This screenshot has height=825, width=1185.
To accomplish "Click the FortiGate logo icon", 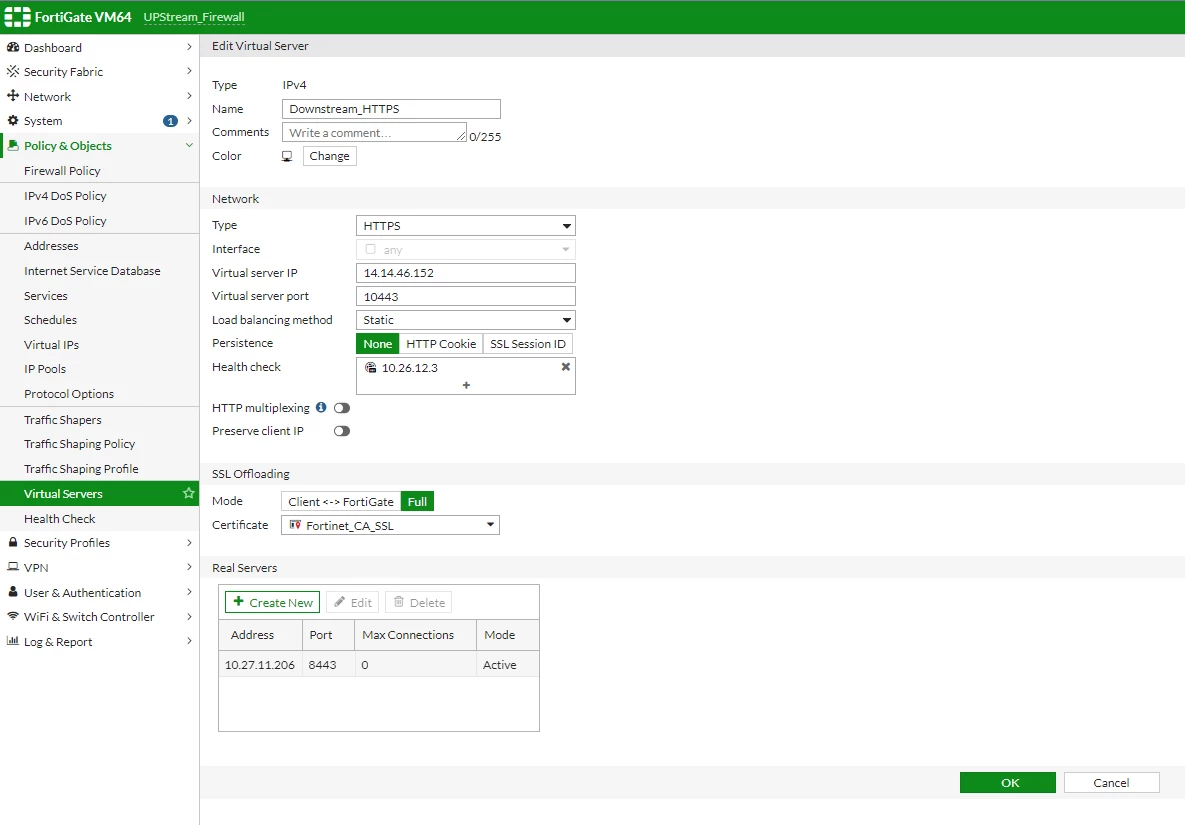I will pos(17,17).
